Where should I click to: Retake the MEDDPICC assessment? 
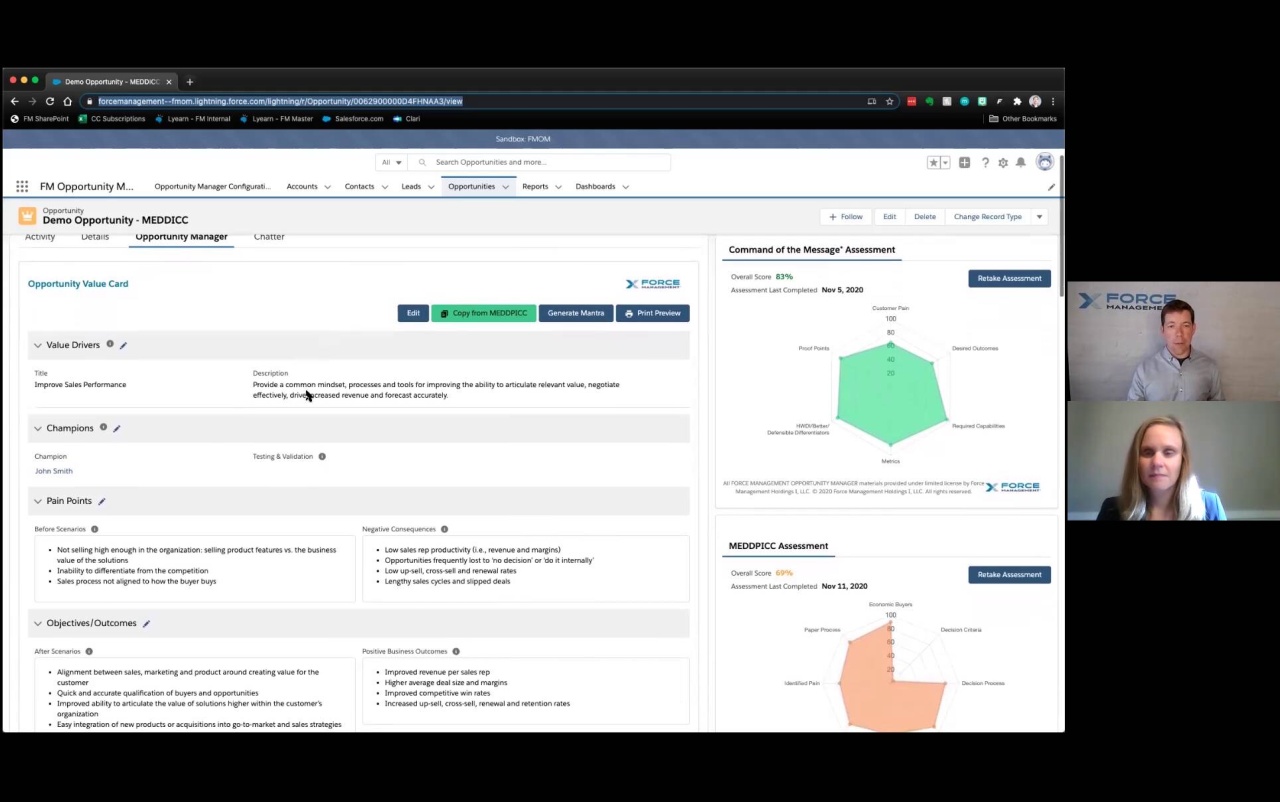click(x=1009, y=574)
